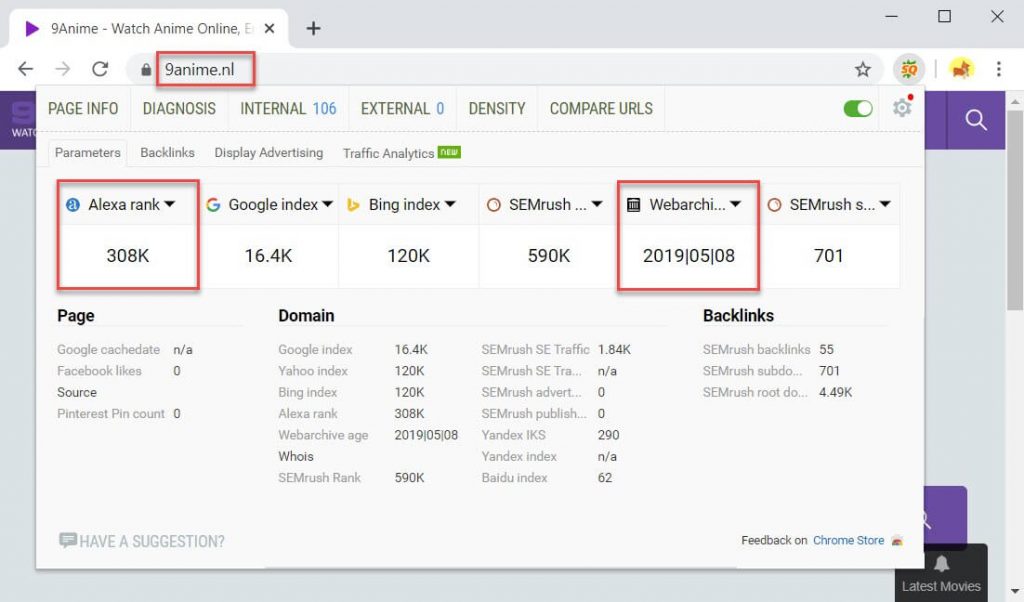Viewport: 1024px width, 602px height.
Task: Open the EXTERNAL 0 links tab
Action: (402, 108)
